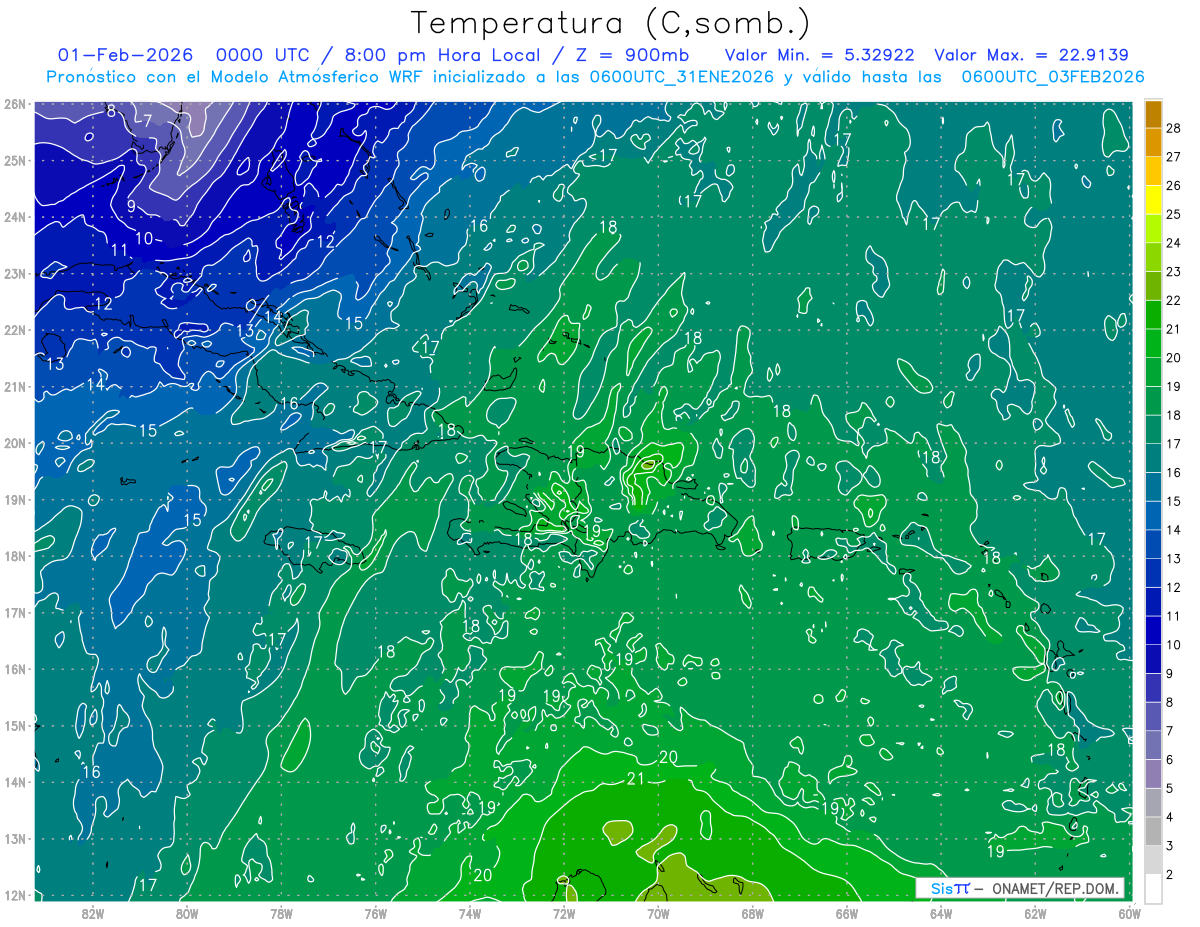Click the "18N" latitude axis label
1200x927 pixels.
point(15,556)
